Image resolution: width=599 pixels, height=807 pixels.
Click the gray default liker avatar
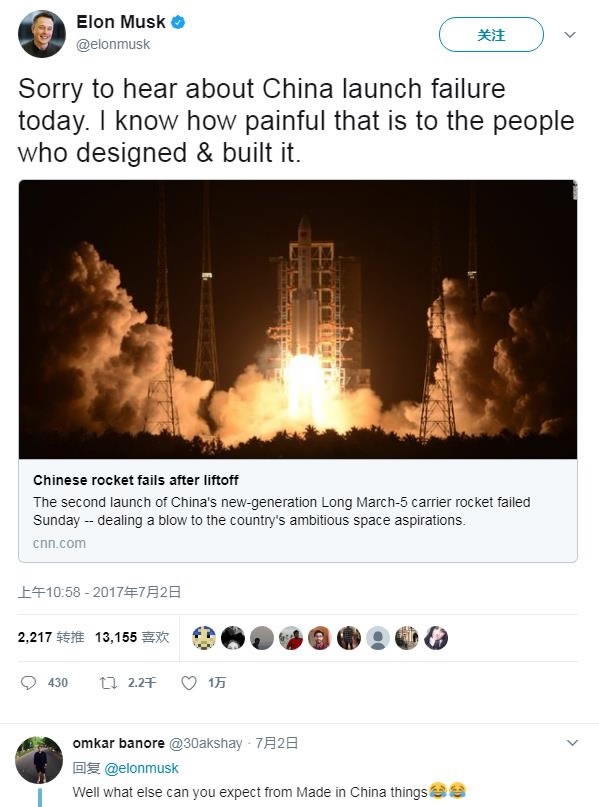[x=378, y=638]
